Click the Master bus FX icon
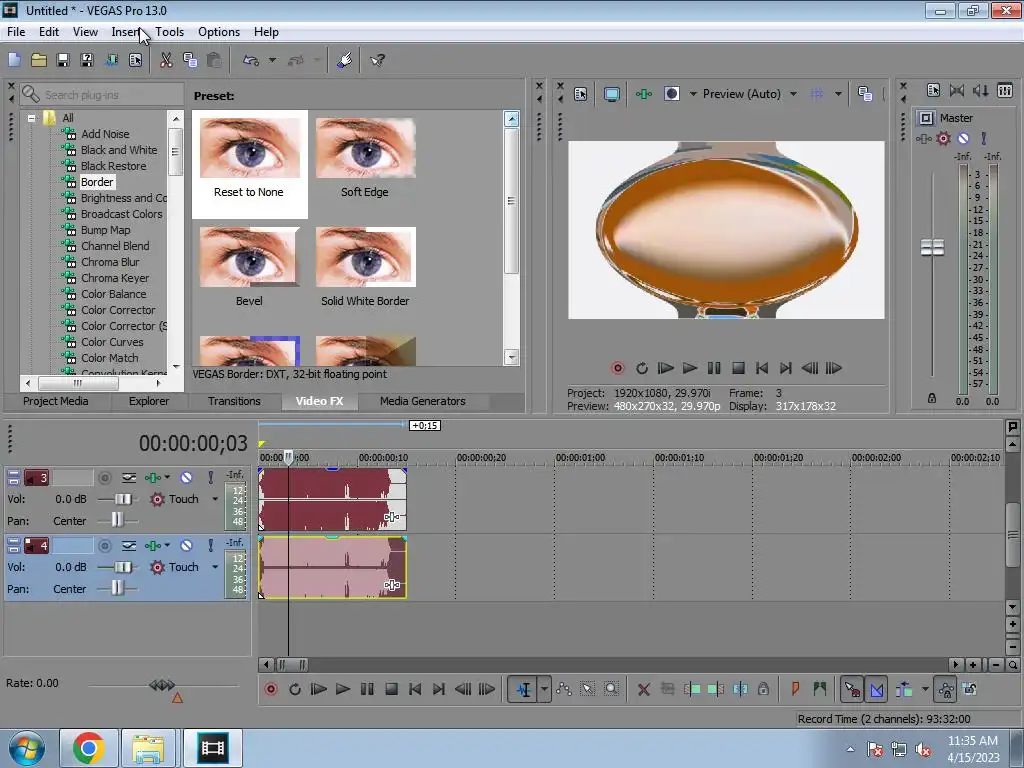The image size is (1024, 768). point(923,138)
